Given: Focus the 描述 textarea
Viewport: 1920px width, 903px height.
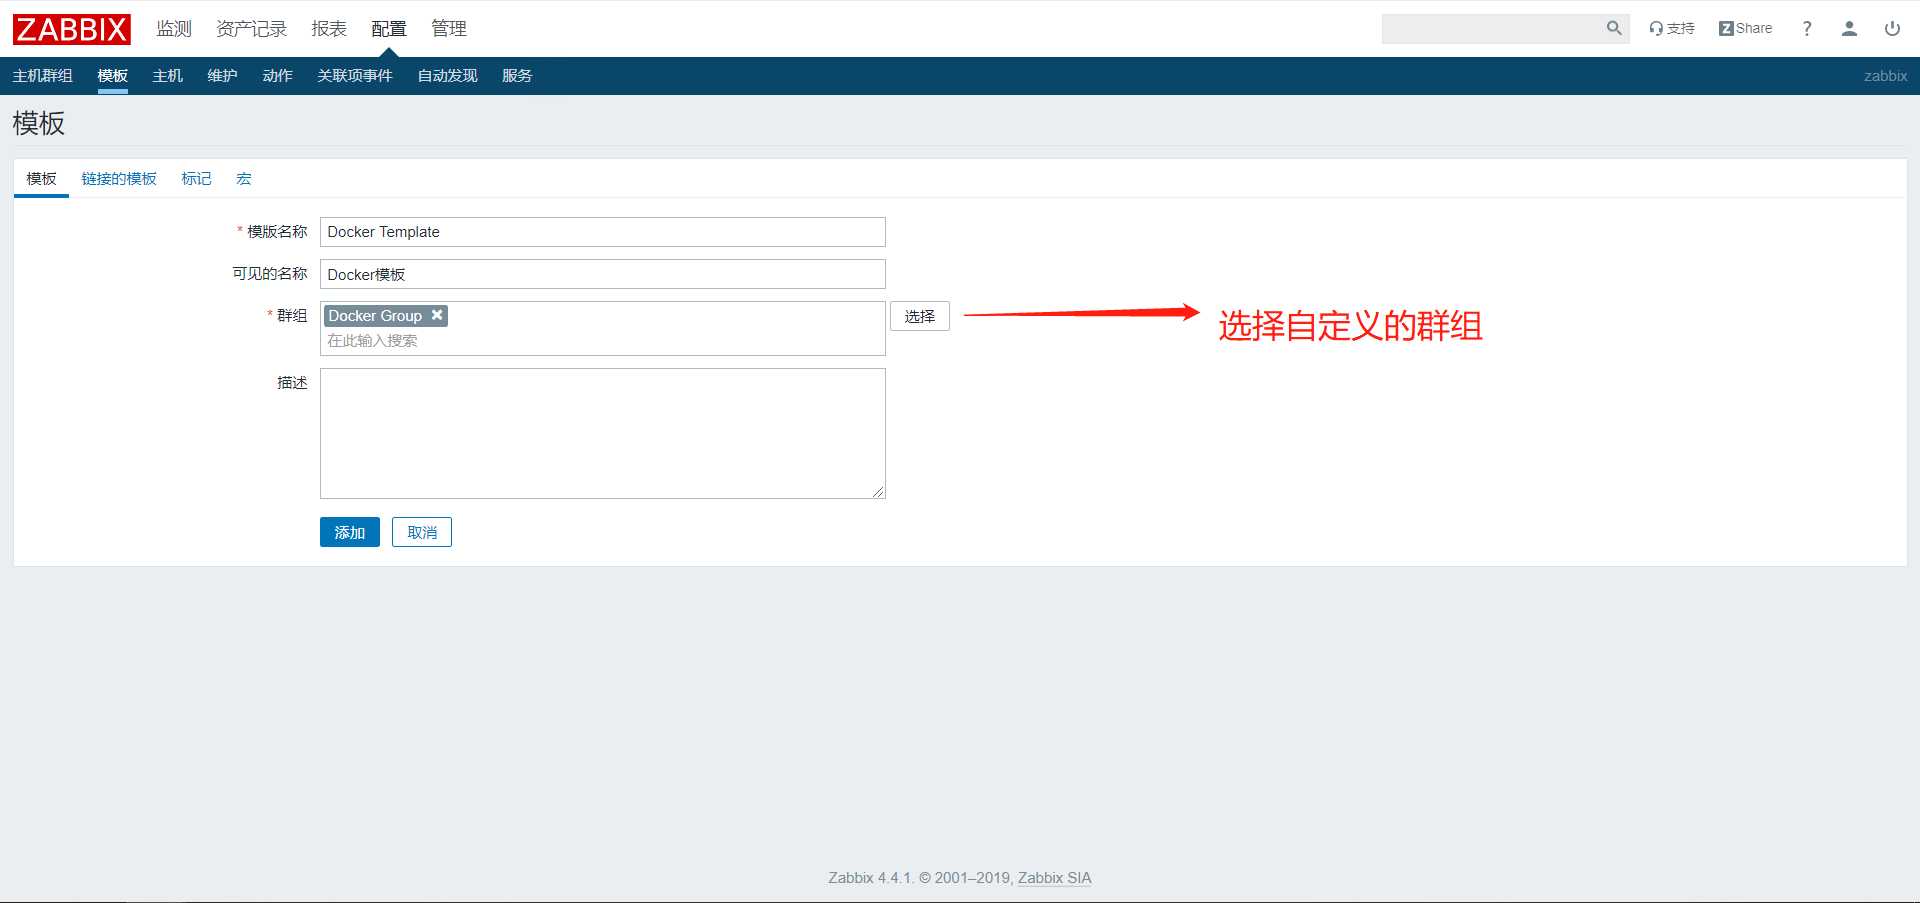Looking at the screenshot, I should tap(603, 433).
